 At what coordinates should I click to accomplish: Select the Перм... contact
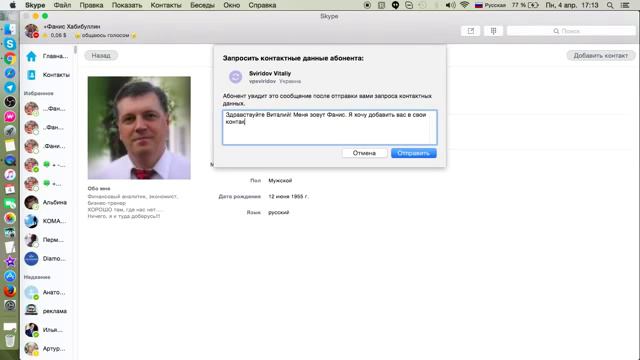(x=46, y=240)
